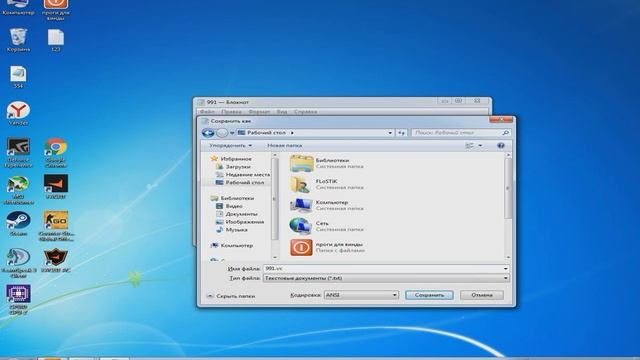Select Компьютер in the file list

[327, 205]
